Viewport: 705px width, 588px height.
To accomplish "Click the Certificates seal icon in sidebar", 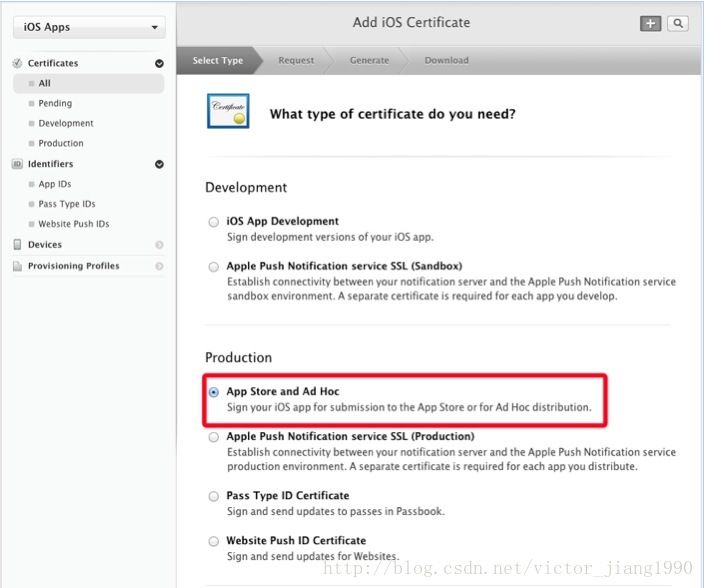I will click(17, 63).
